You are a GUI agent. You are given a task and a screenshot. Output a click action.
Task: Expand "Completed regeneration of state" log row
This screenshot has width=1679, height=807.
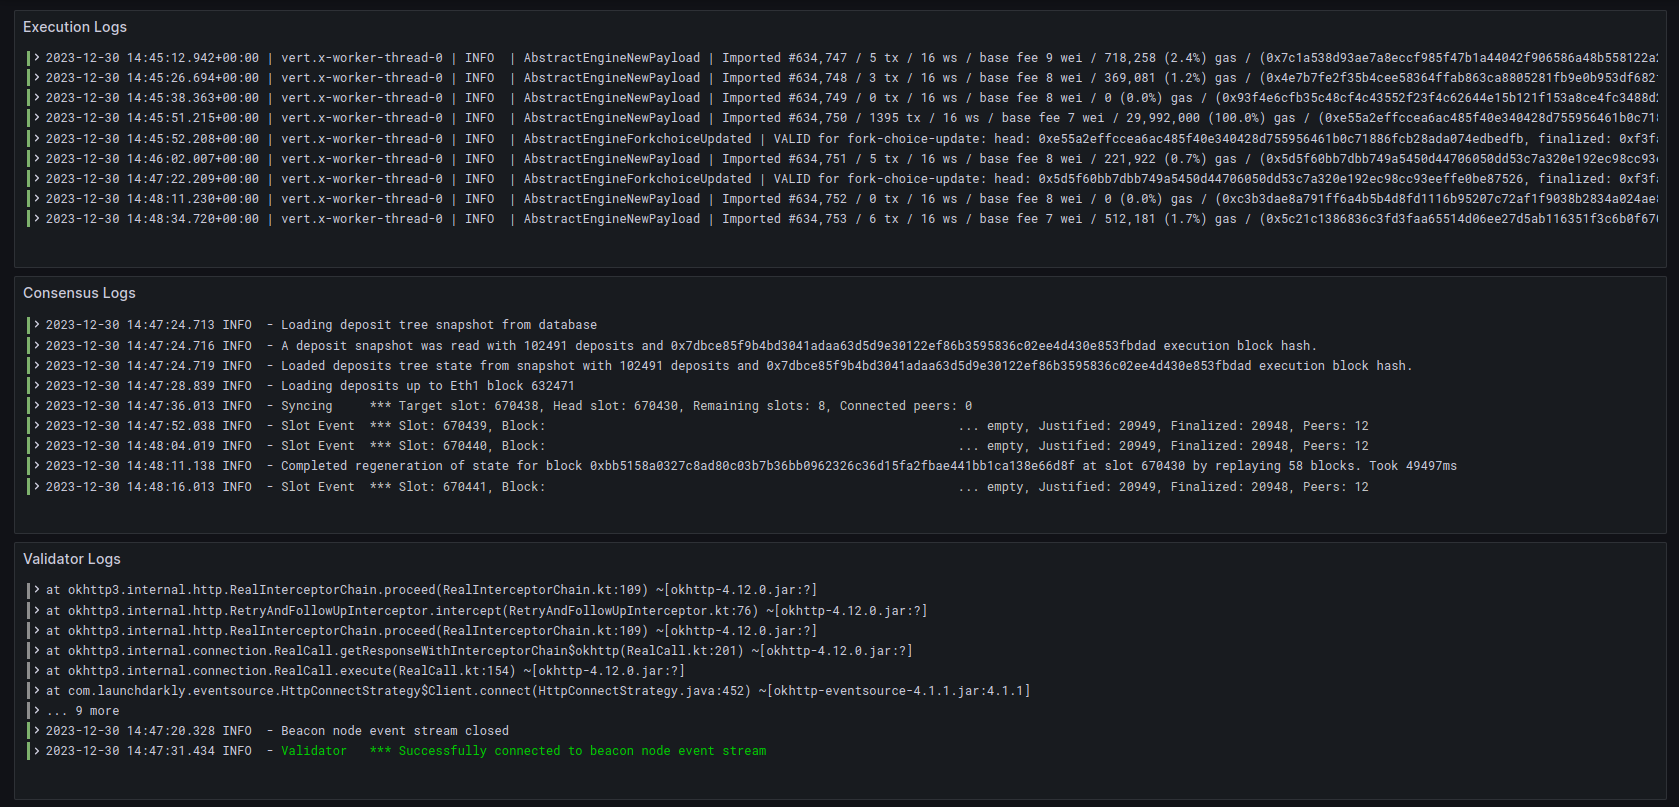tap(37, 466)
